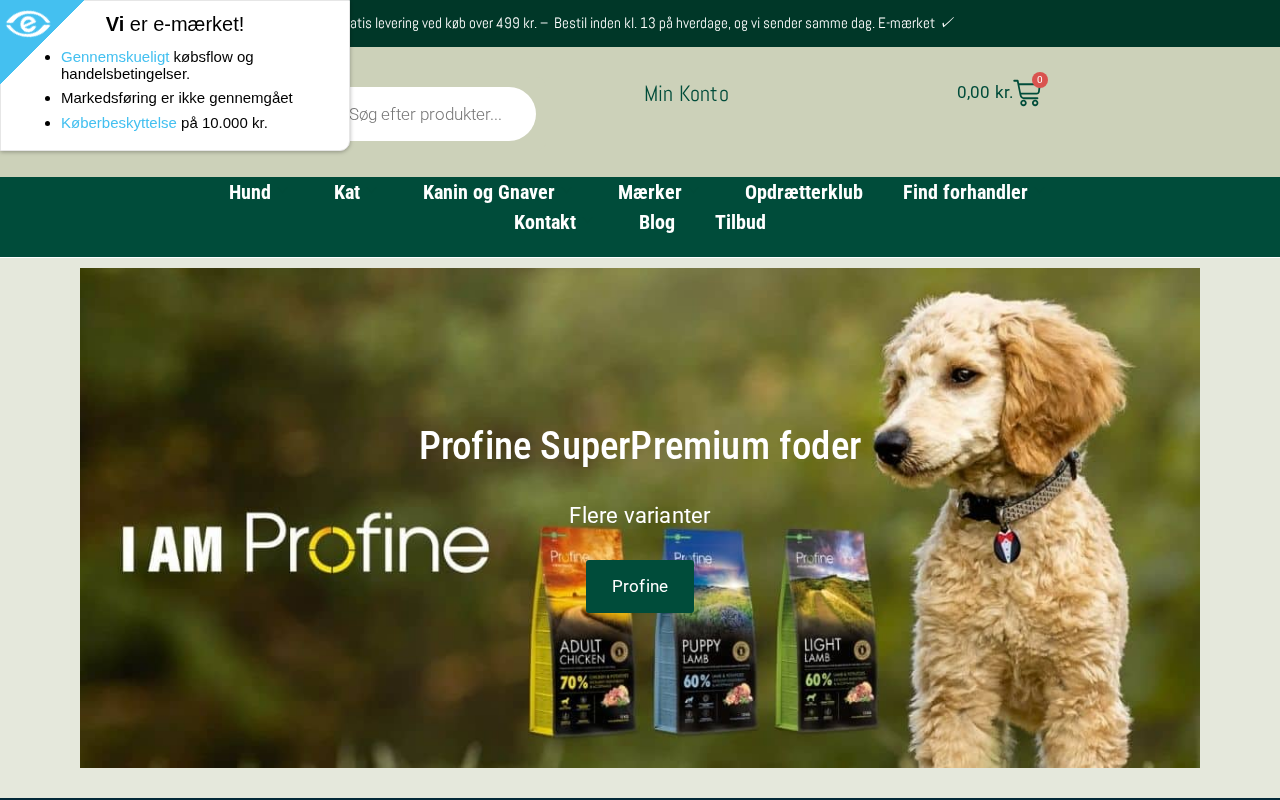This screenshot has width=1280, height=800.
Task: Open Find forhandler page
Action: (x=965, y=192)
